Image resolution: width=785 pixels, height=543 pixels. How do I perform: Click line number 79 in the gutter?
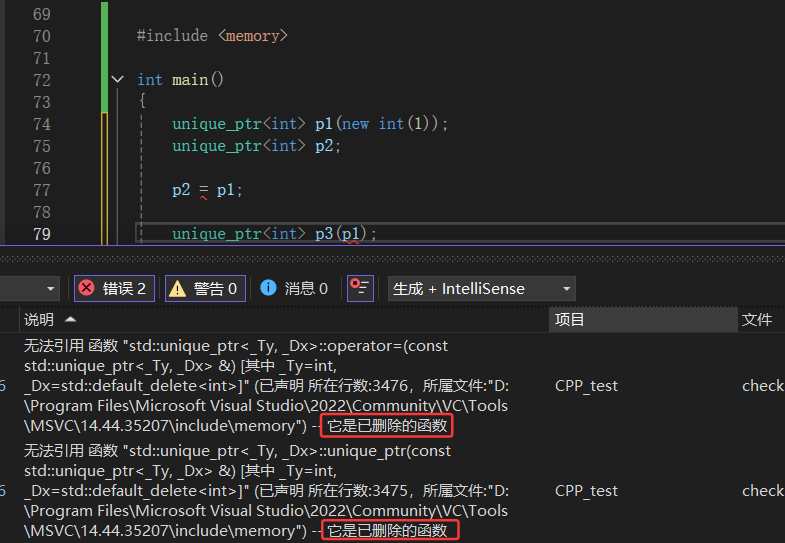click(x=42, y=234)
